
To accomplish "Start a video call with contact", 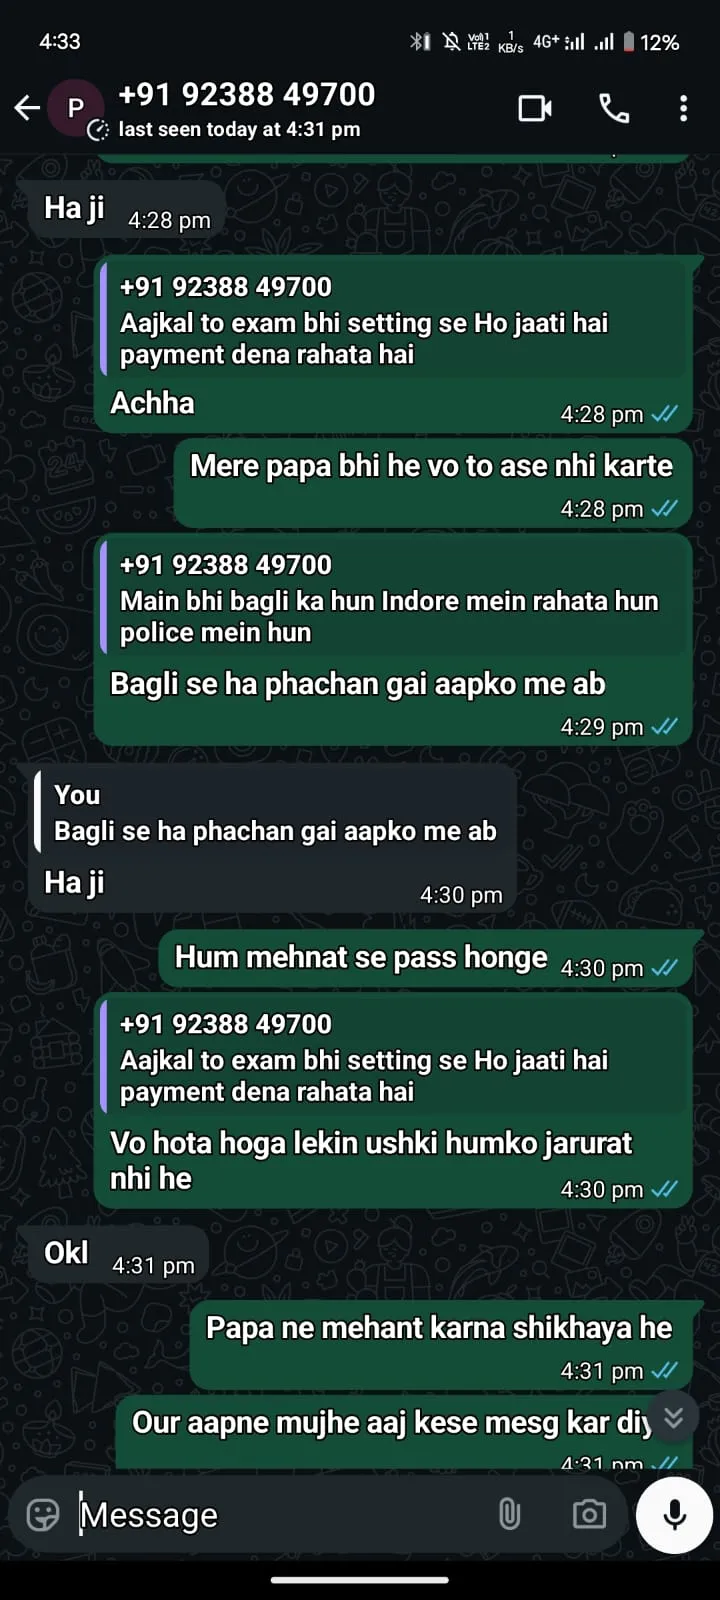I will pos(535,108).
